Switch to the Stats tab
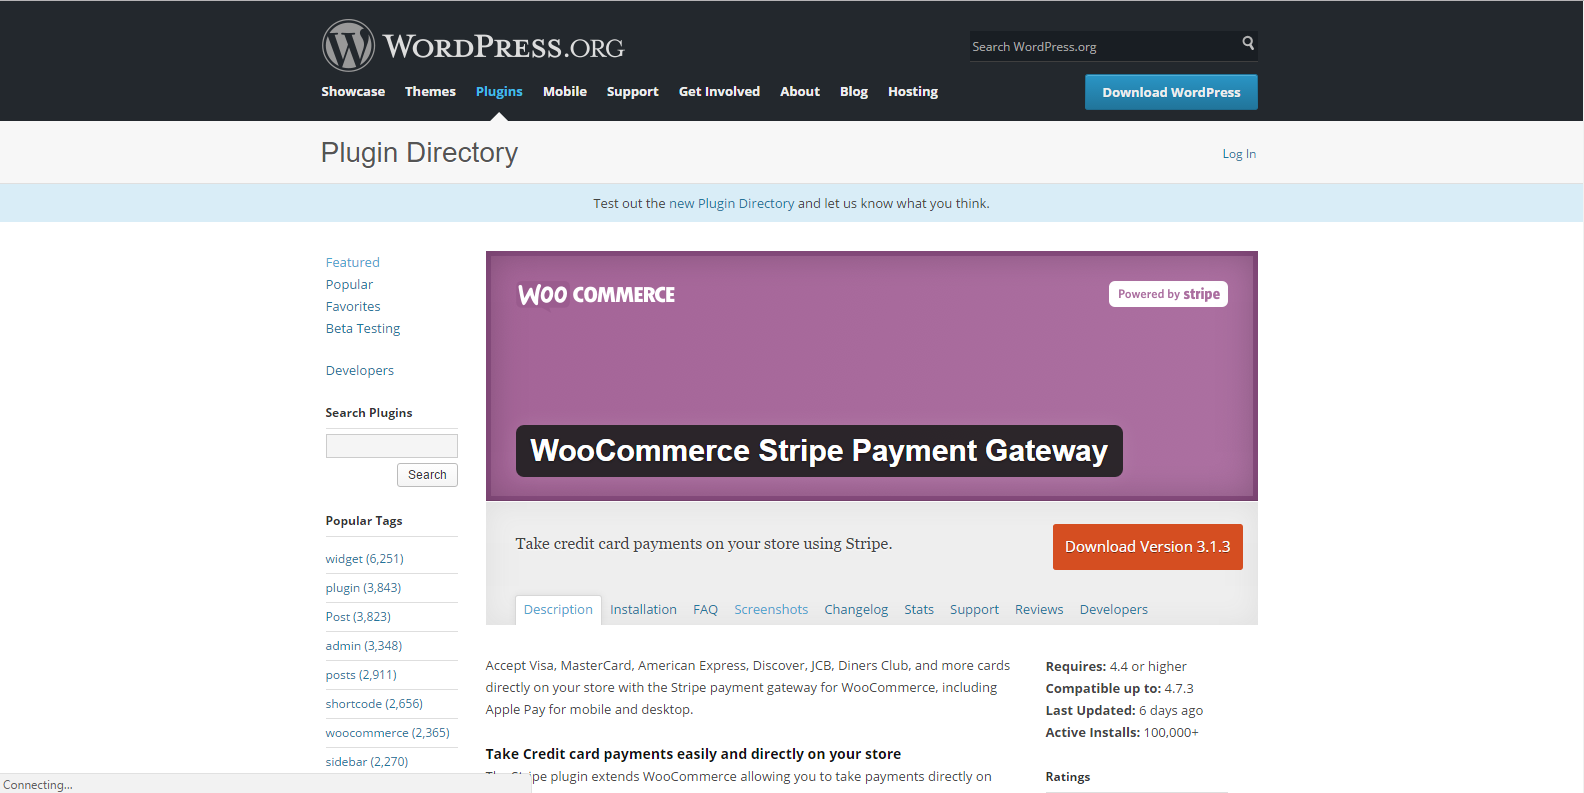The height and width of the screenshot is (793, 1584). coord(919,610)
